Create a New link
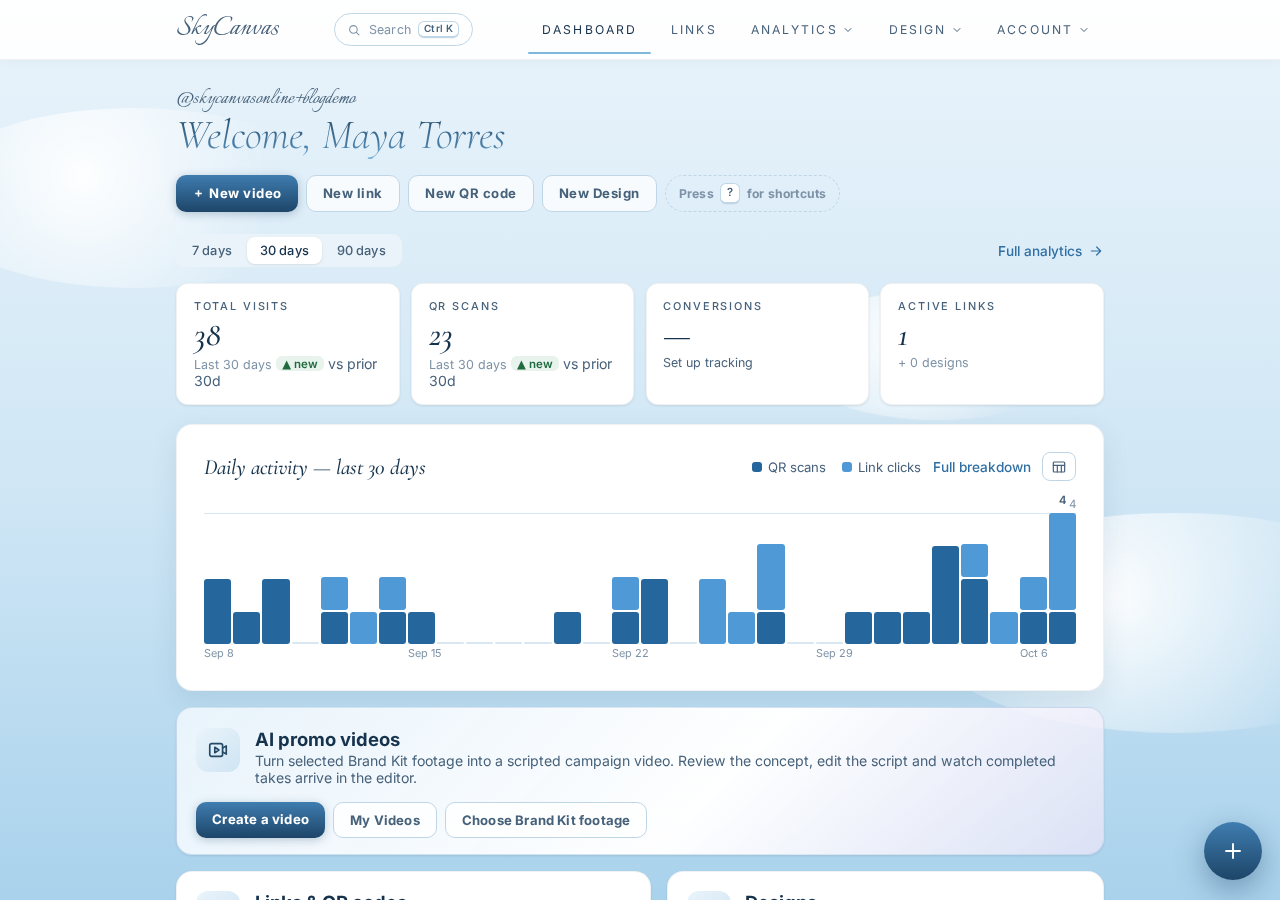The image size is (1280, 900). (x=353, y=193)
